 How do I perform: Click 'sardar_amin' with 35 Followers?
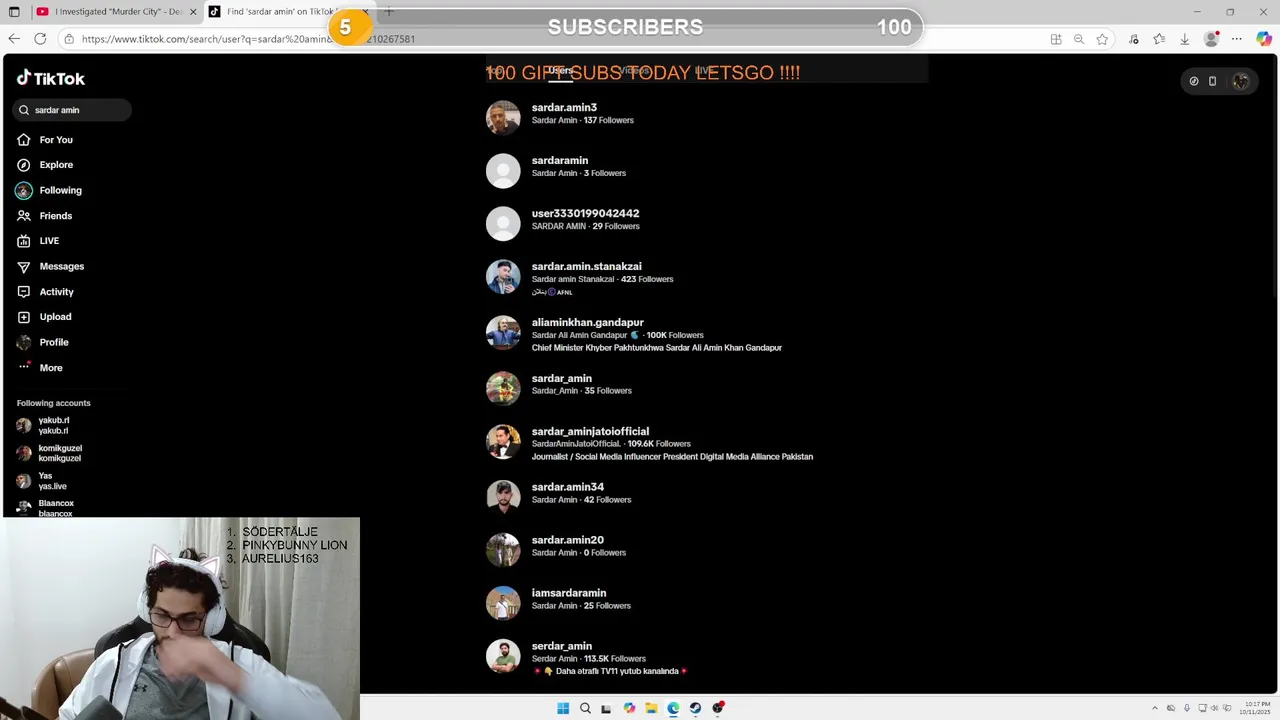click(x=561, y=379)
